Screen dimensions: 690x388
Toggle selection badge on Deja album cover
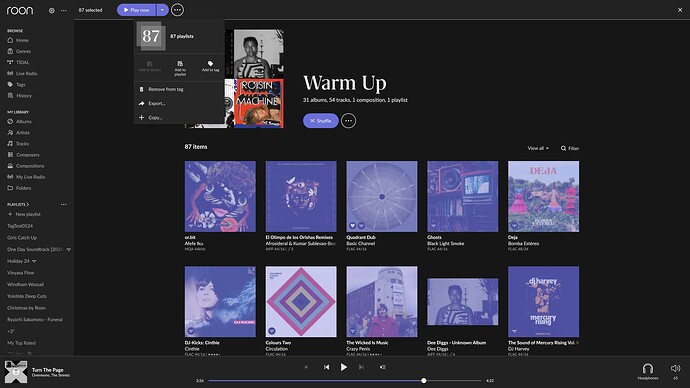514,226
